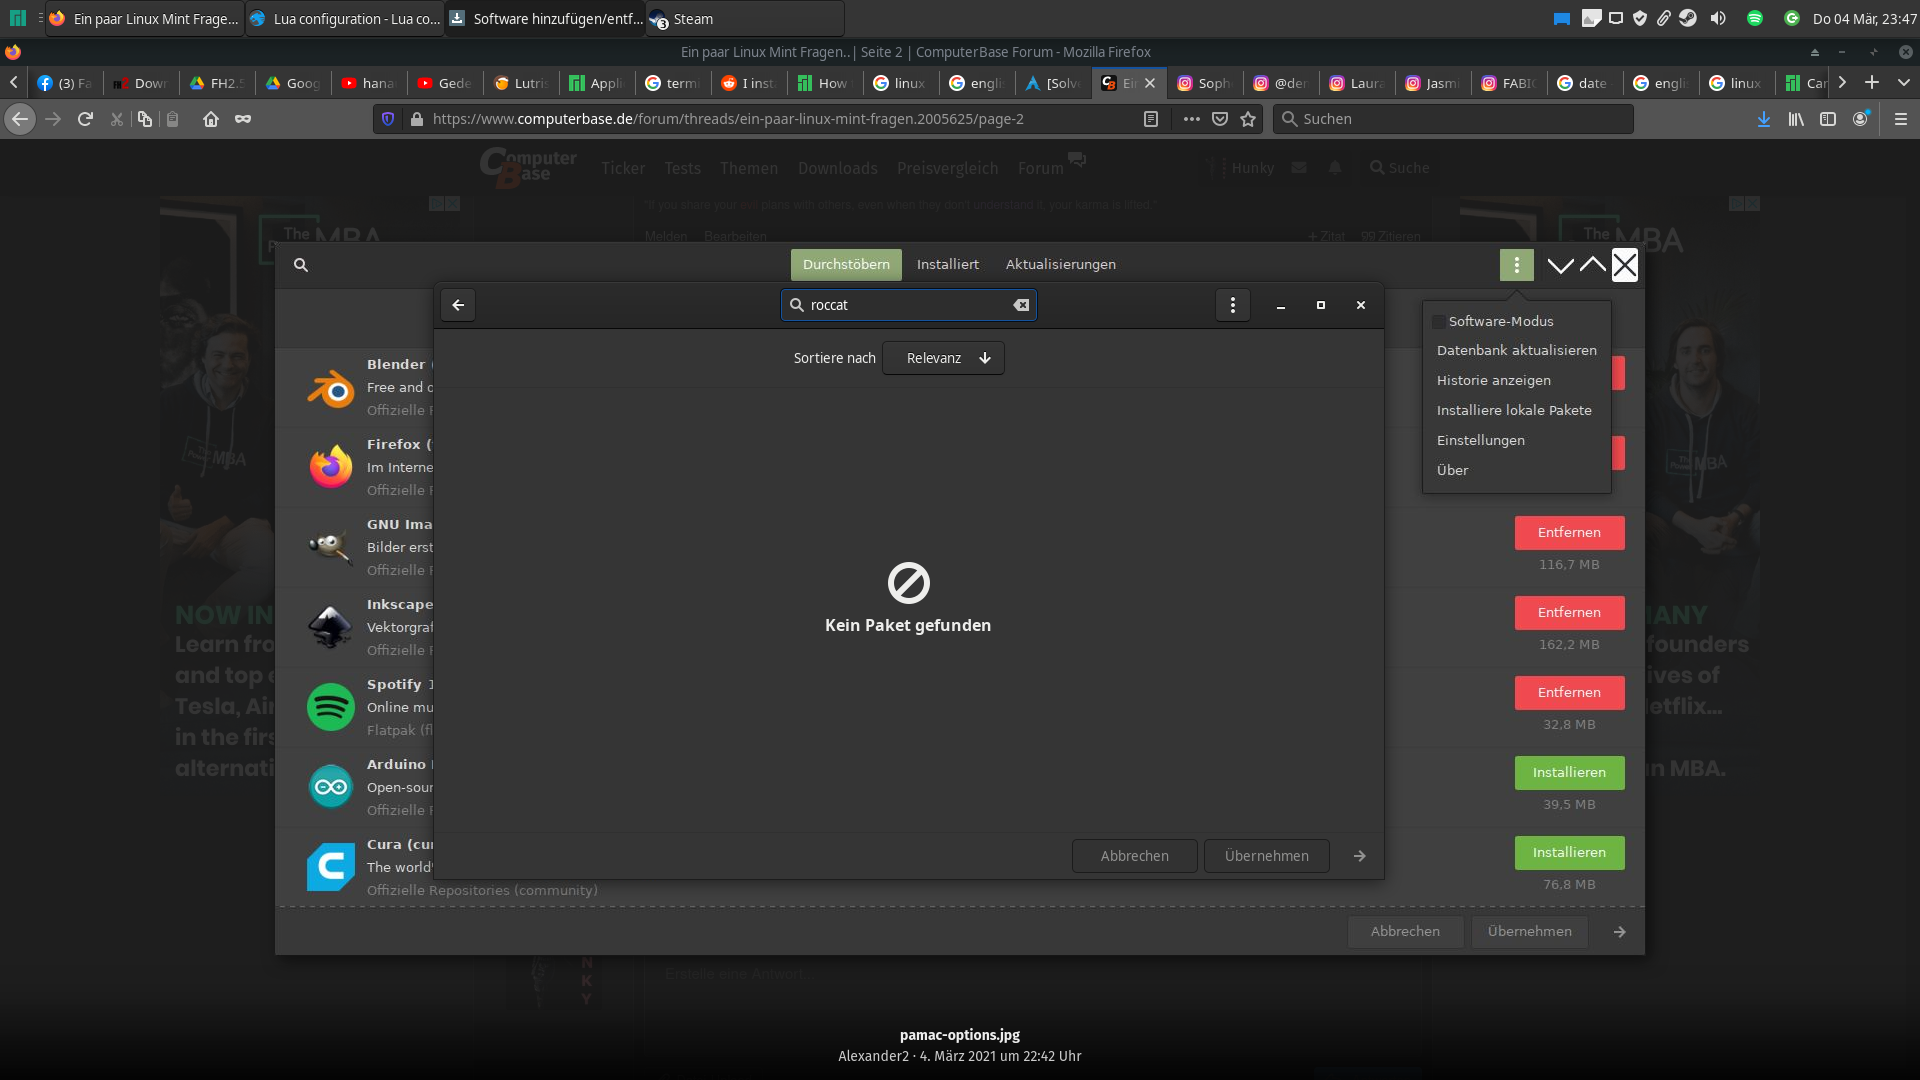Click the Firefox home button
Screen dimensions: 1920x1080
[210, 119]
